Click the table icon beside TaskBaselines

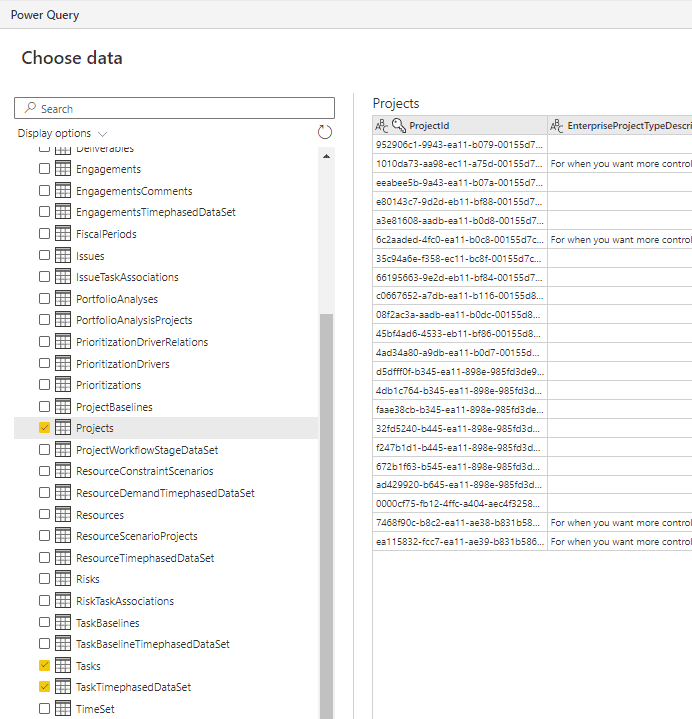[63, 622]
